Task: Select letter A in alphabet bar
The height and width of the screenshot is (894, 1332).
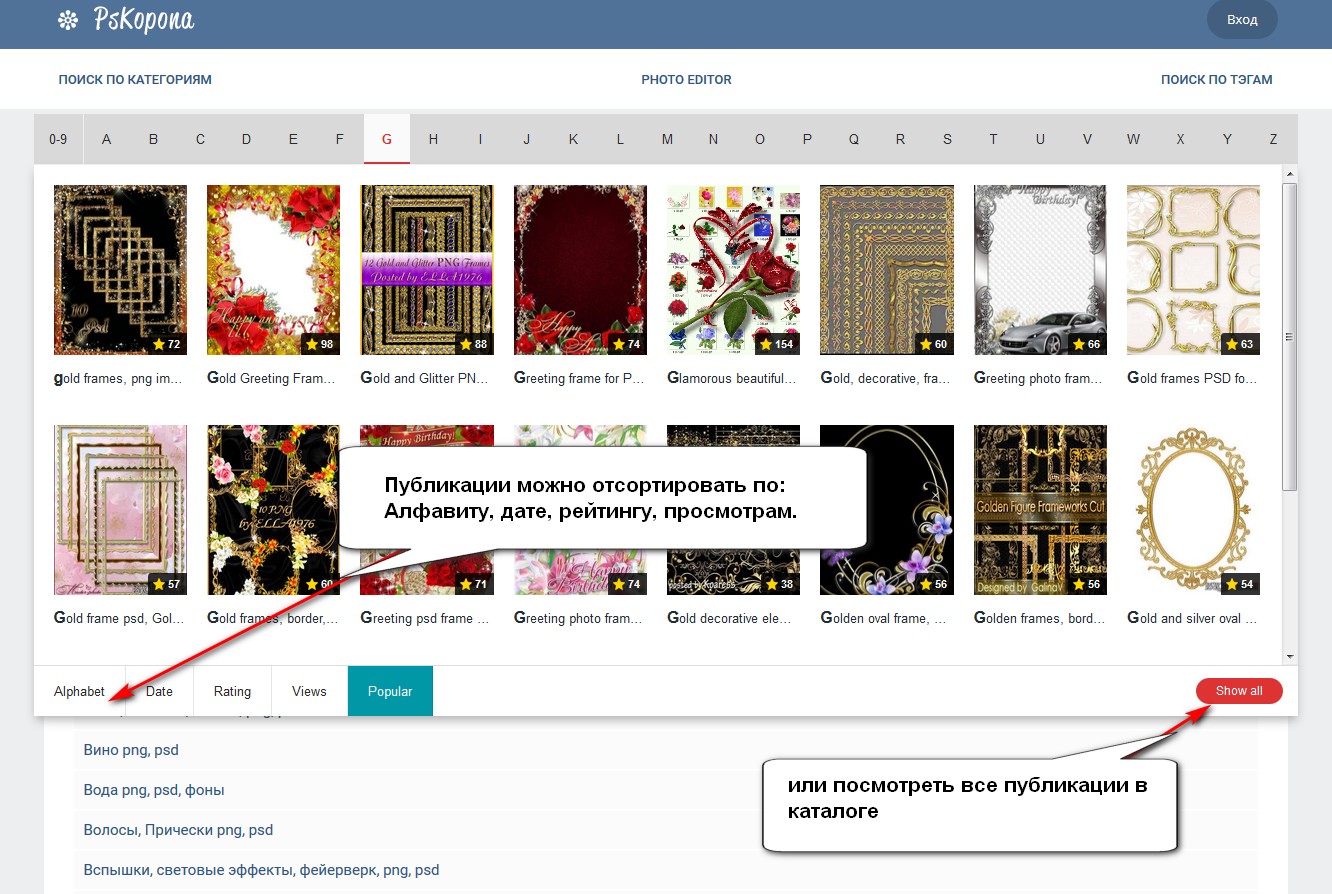Action: [x=107, y=139]
